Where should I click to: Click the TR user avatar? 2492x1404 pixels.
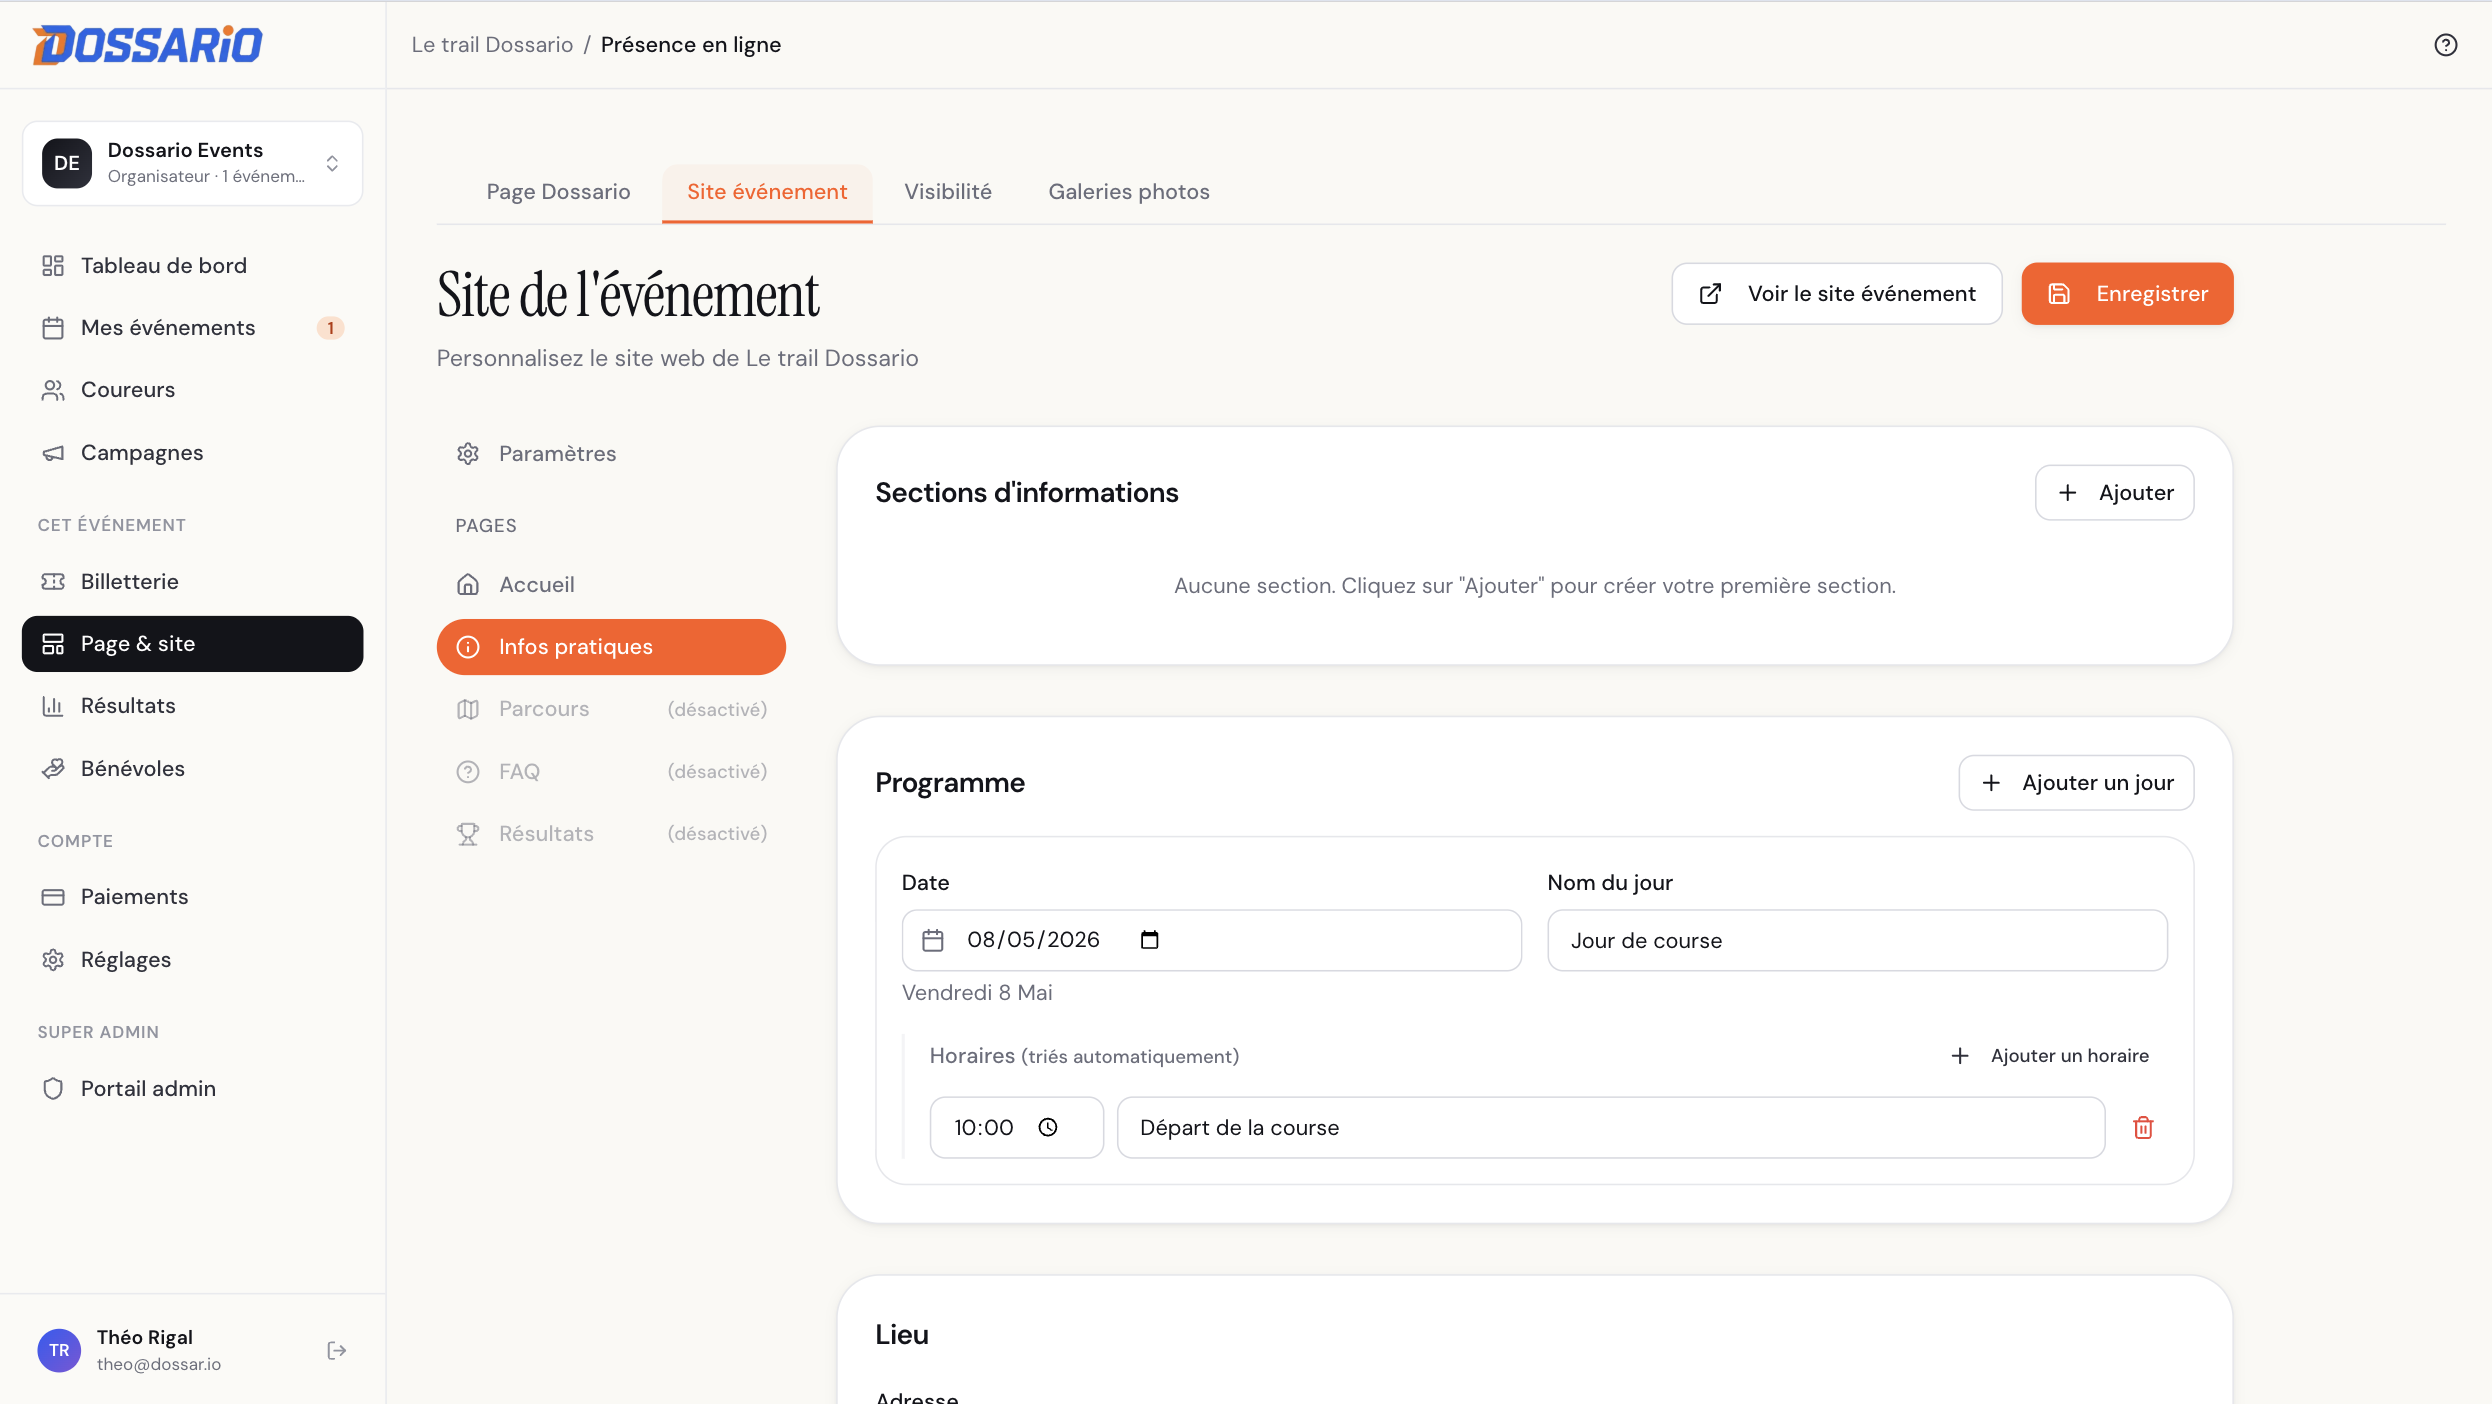coord(59,1351)
